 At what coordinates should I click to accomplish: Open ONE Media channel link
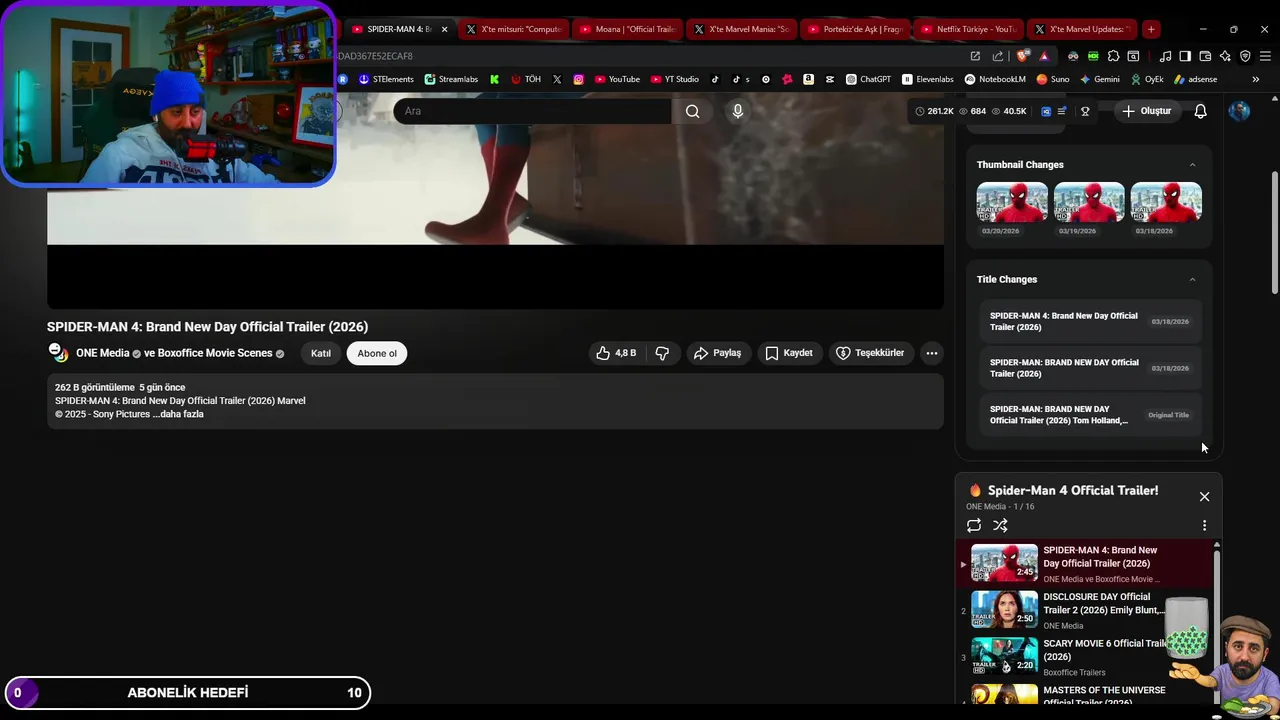[103, 353]
